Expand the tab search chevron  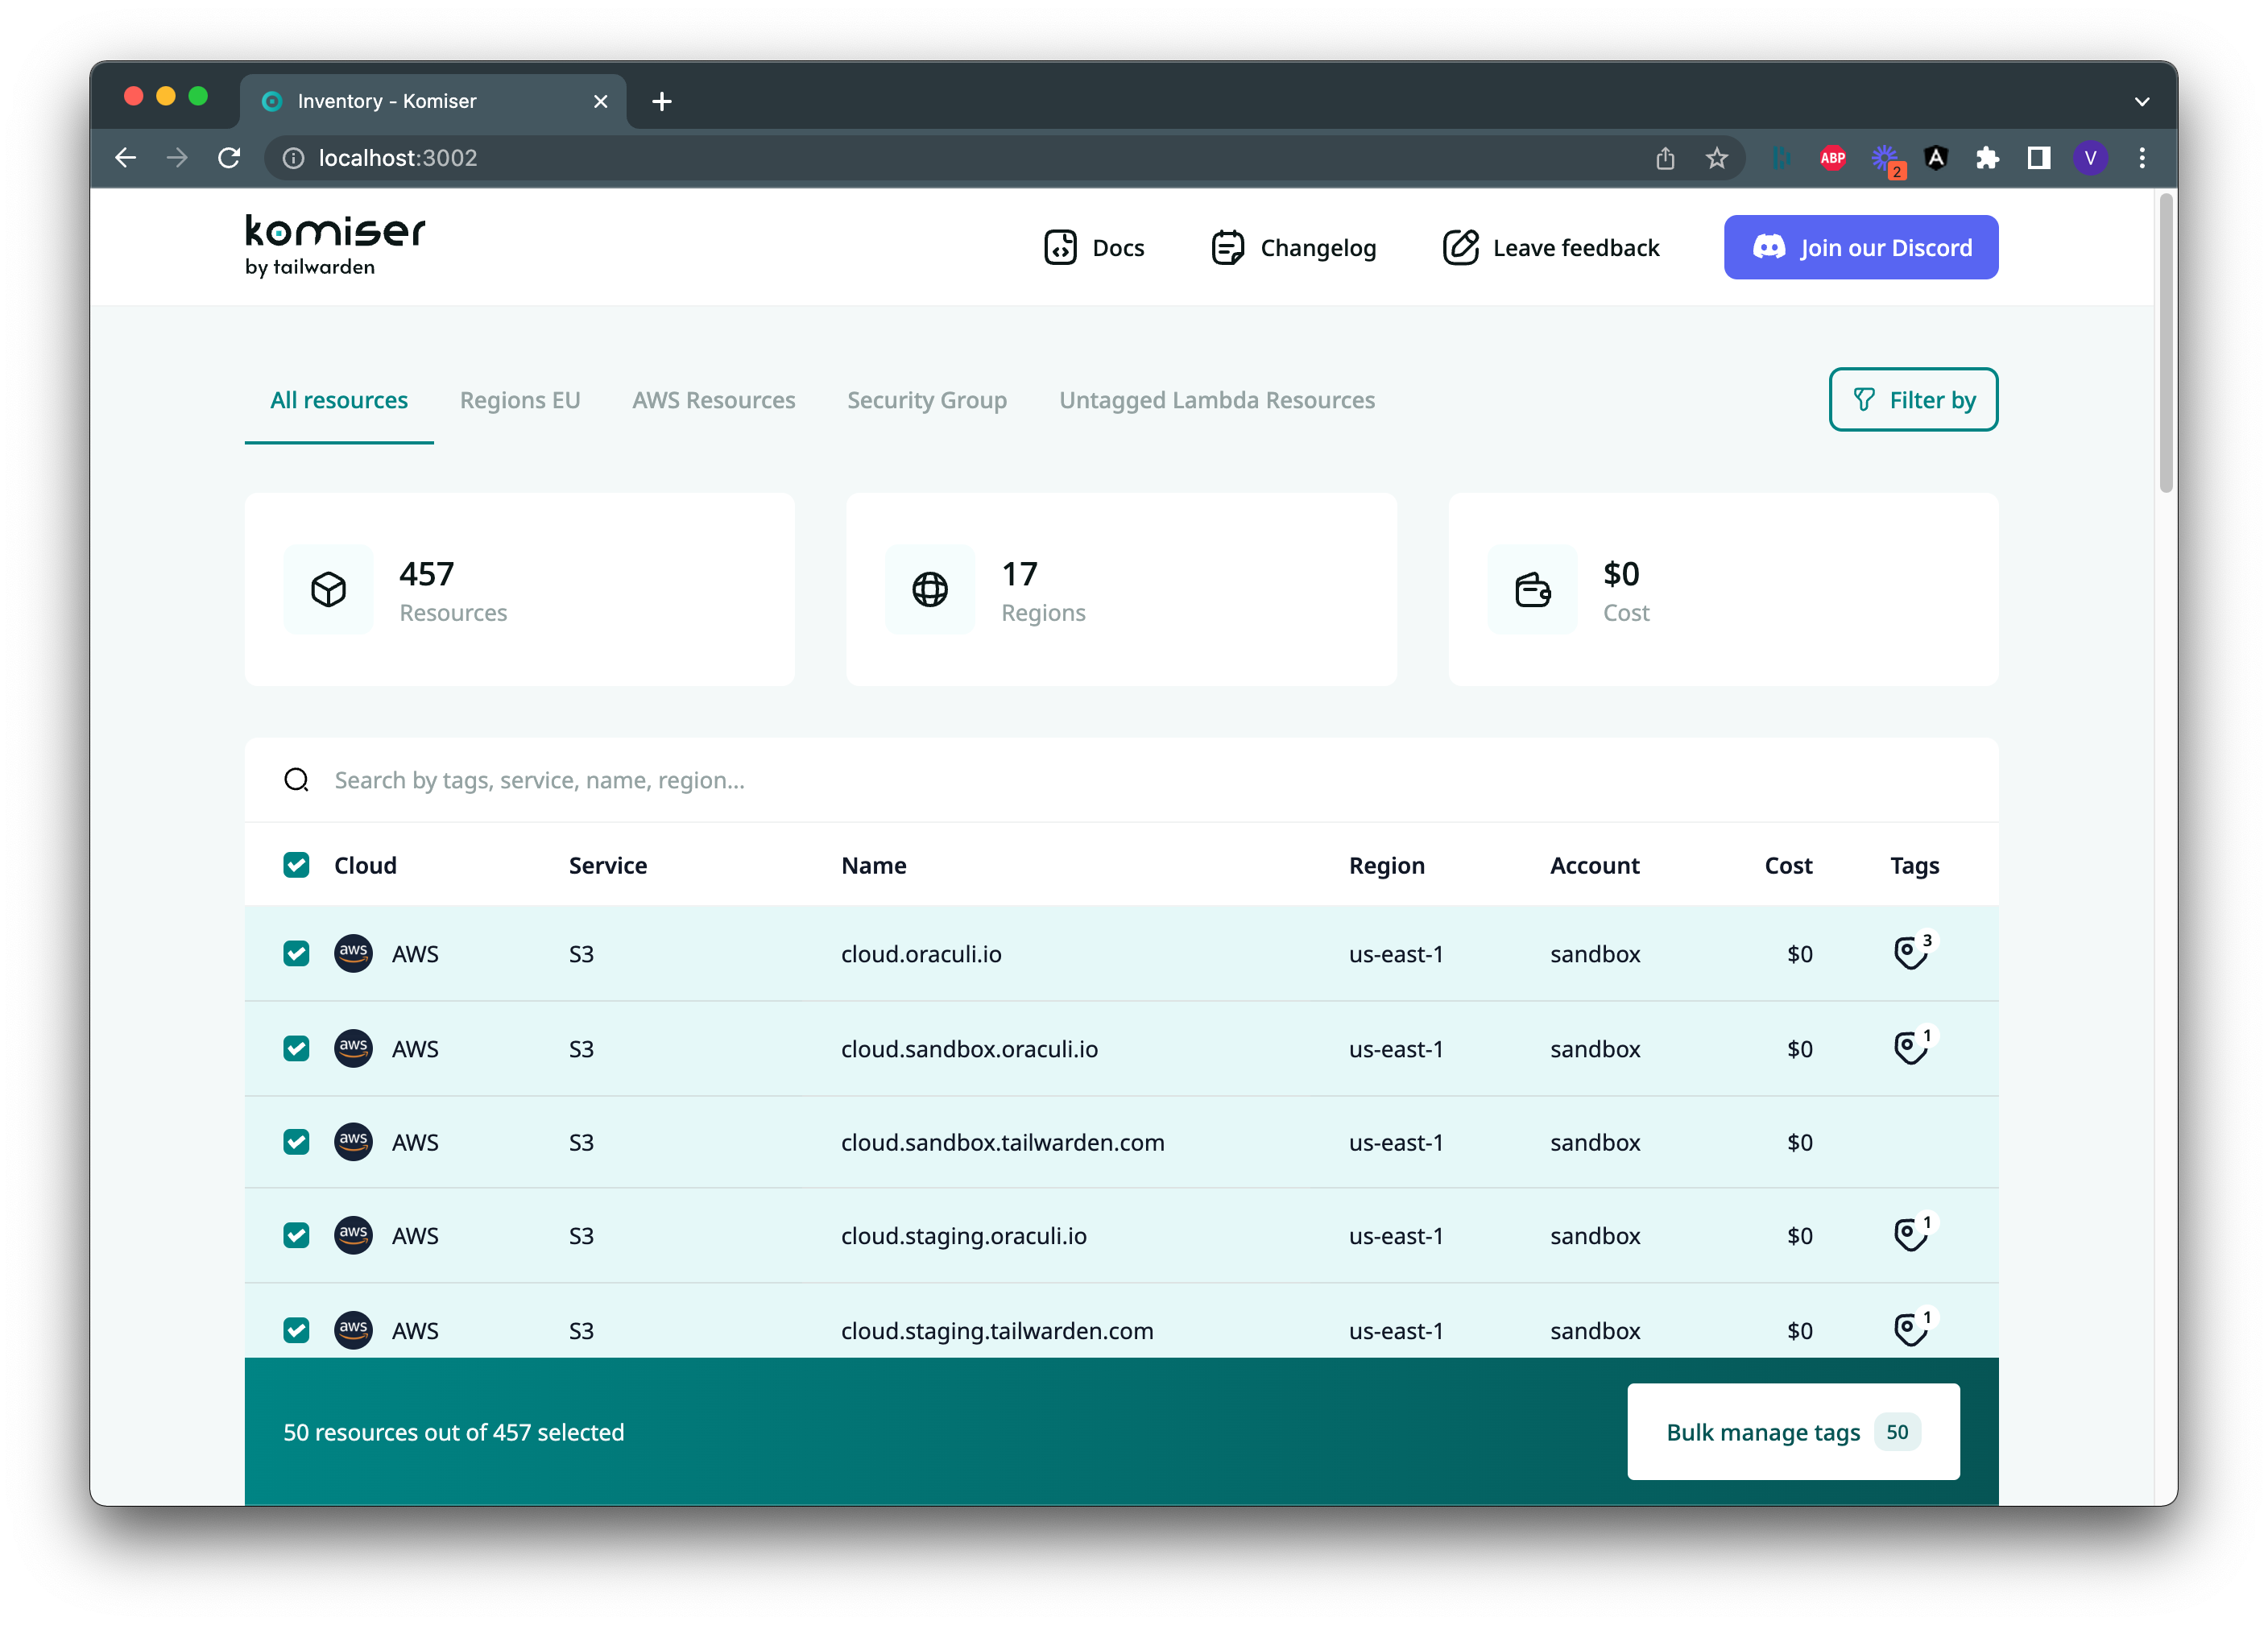pyautogui.click(x=2141, y=101)
